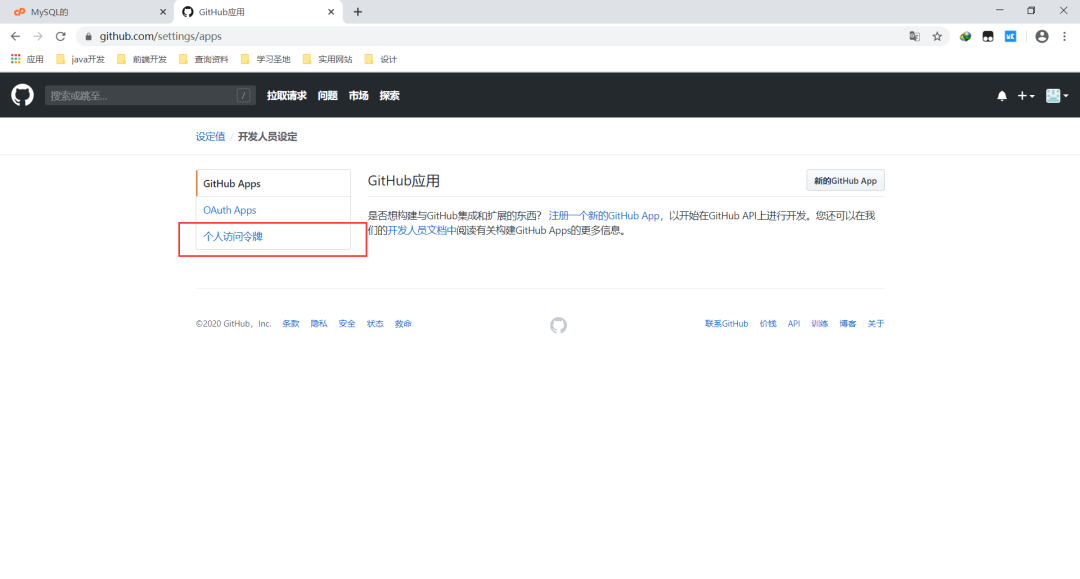This screenshot has height=579, width=1080.
Task: Open the 开发人员文档中 link
Action: click(422, 230)
